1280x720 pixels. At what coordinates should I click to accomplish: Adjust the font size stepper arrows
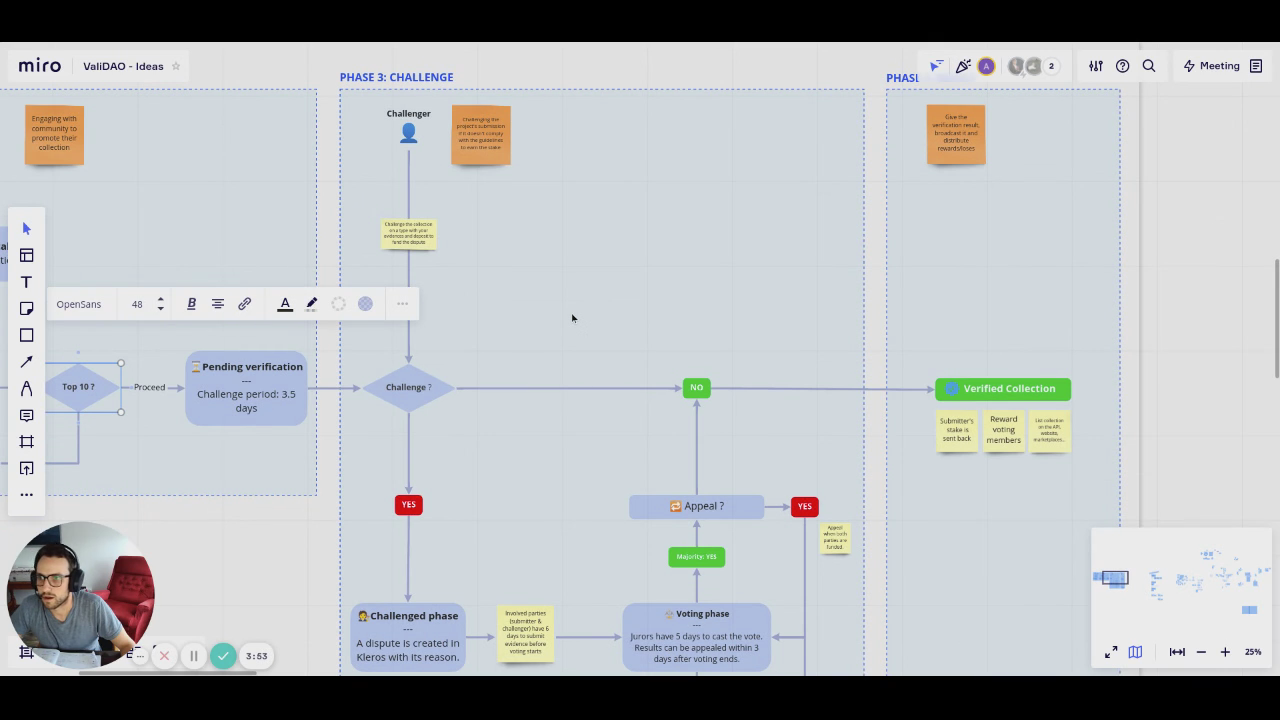tap(160, 304)
